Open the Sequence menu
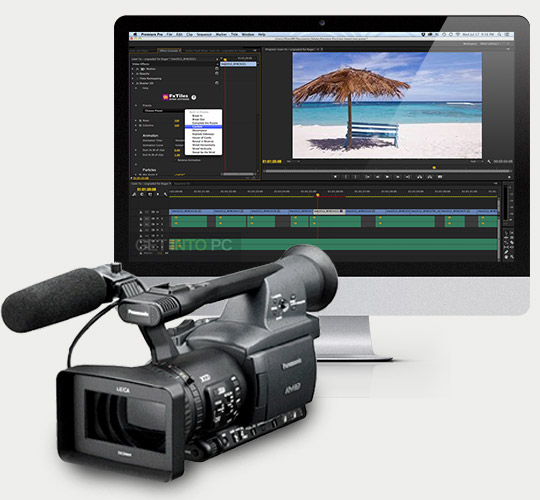The image size is (540, 500). (x=204, y=34)
